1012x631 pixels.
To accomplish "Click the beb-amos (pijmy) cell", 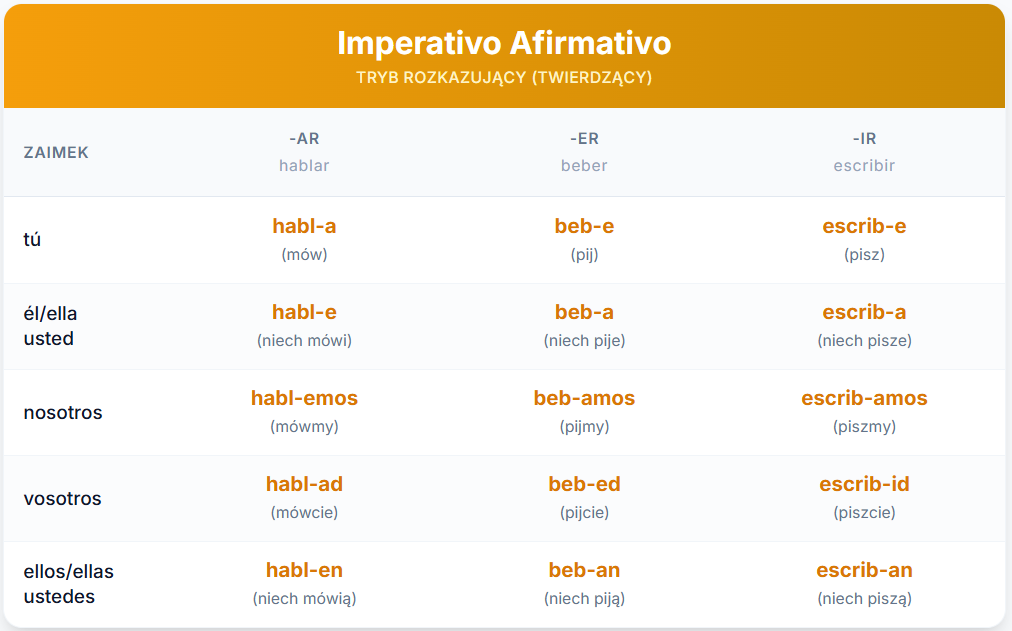I will point(584,412).
